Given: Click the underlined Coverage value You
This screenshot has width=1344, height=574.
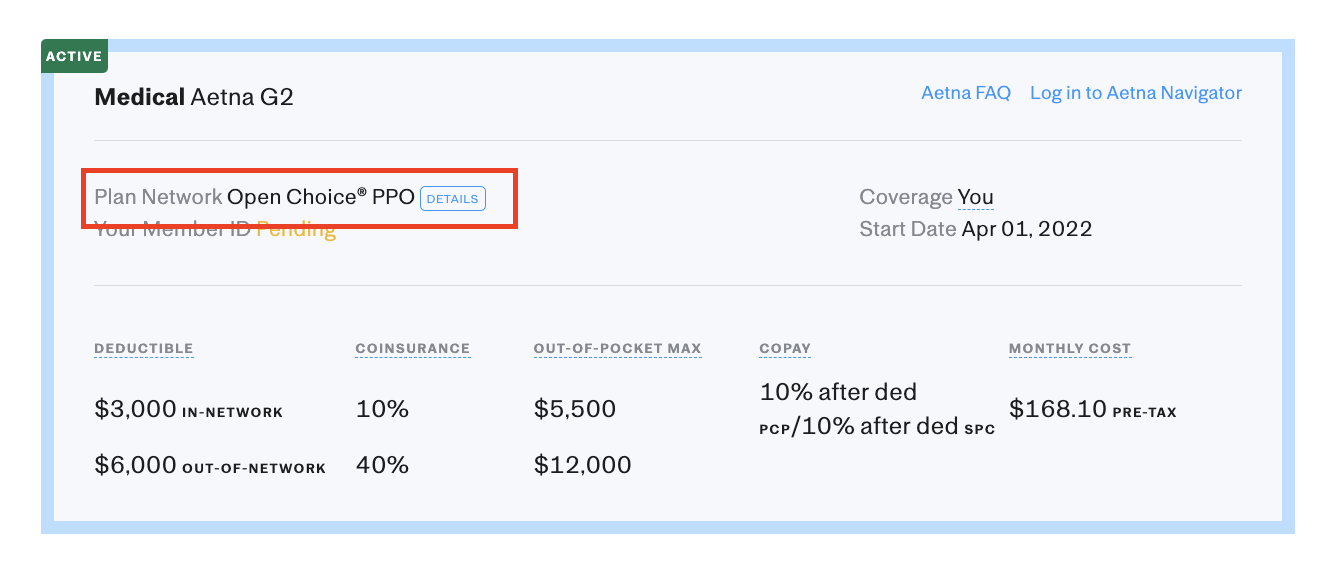Looking at the screenshot, I should tap(975, 197).
